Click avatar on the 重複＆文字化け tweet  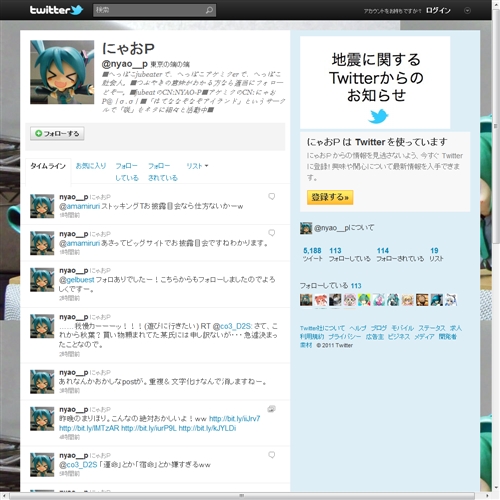click(42, 382)
